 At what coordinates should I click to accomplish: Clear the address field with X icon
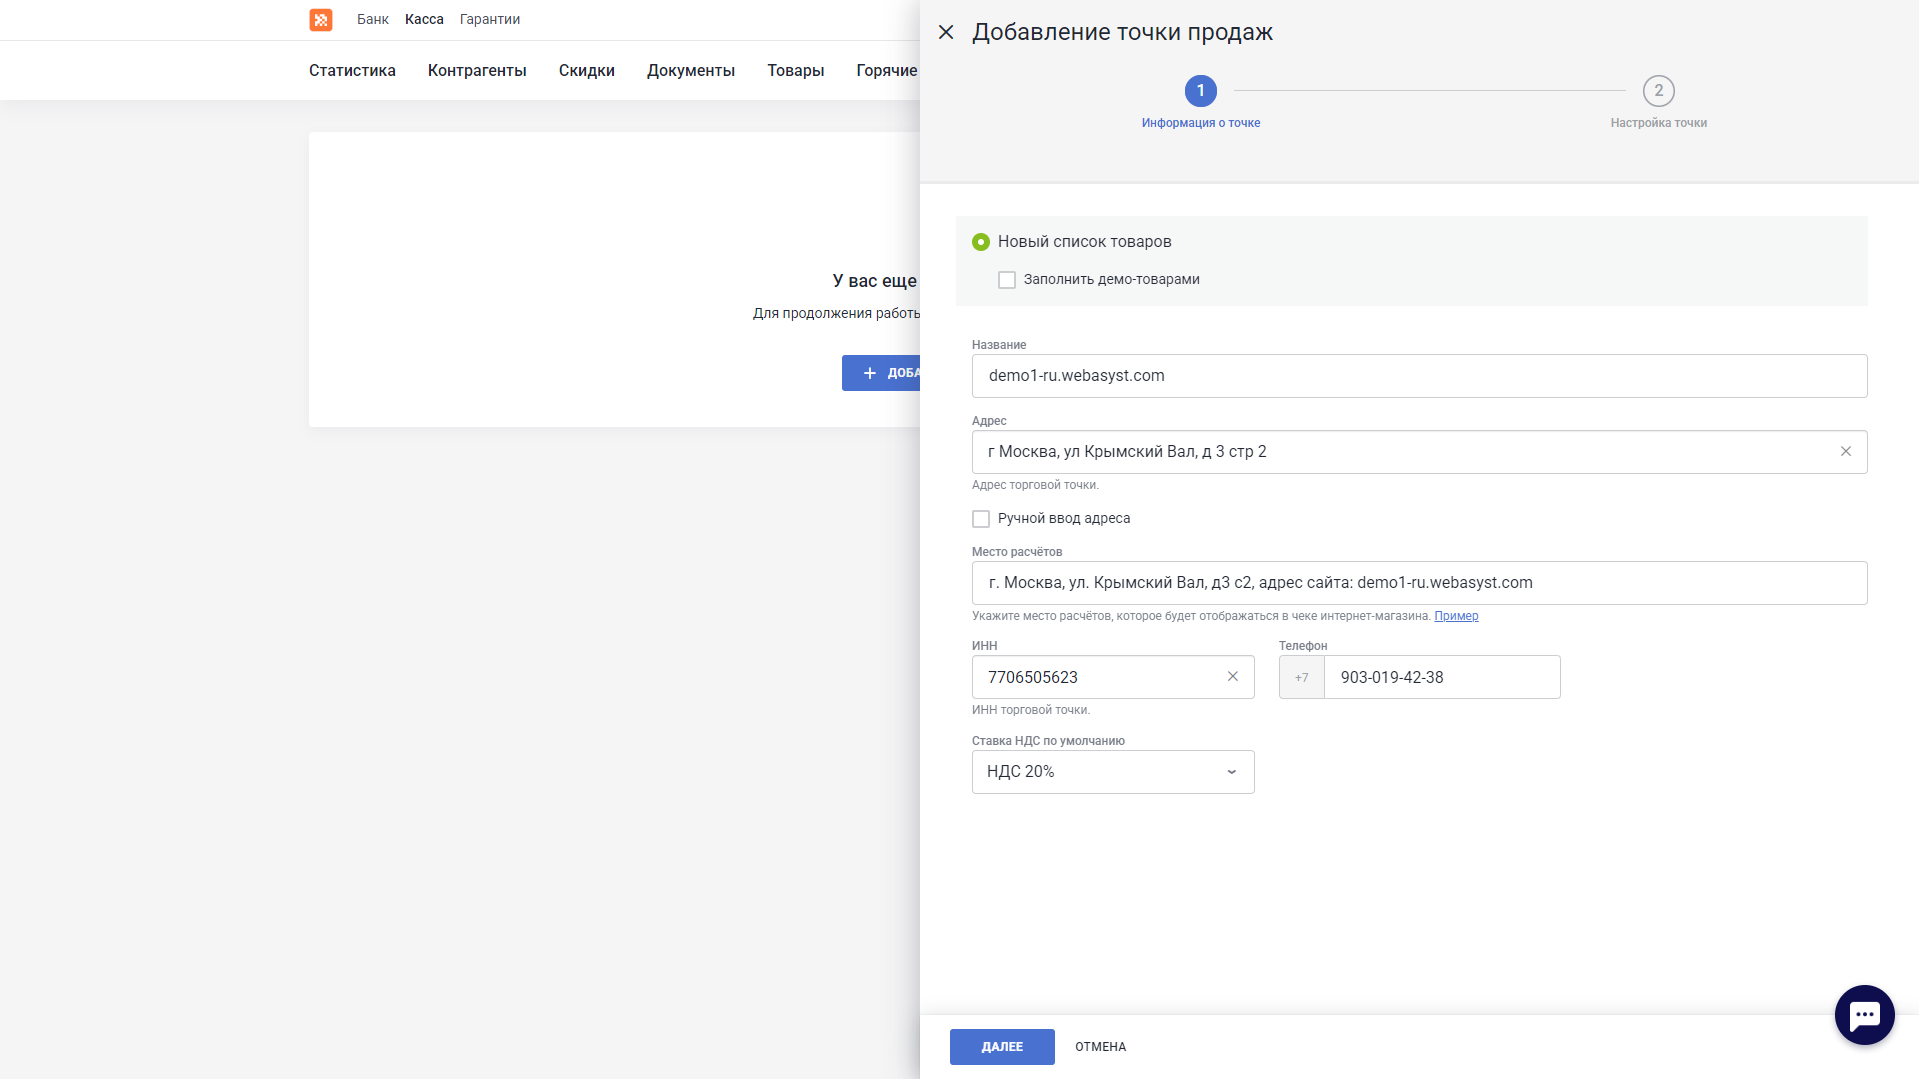pyautogui.click(x=1846, y=452)
